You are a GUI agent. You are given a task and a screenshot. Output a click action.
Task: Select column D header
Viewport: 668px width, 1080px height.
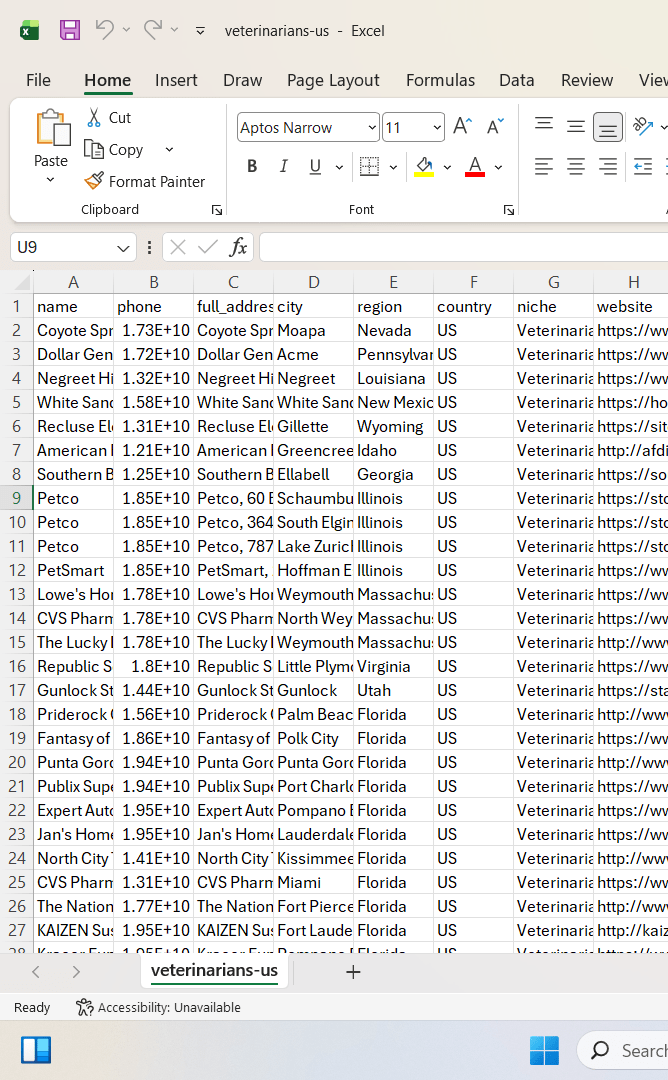click(x=313, y=282)
